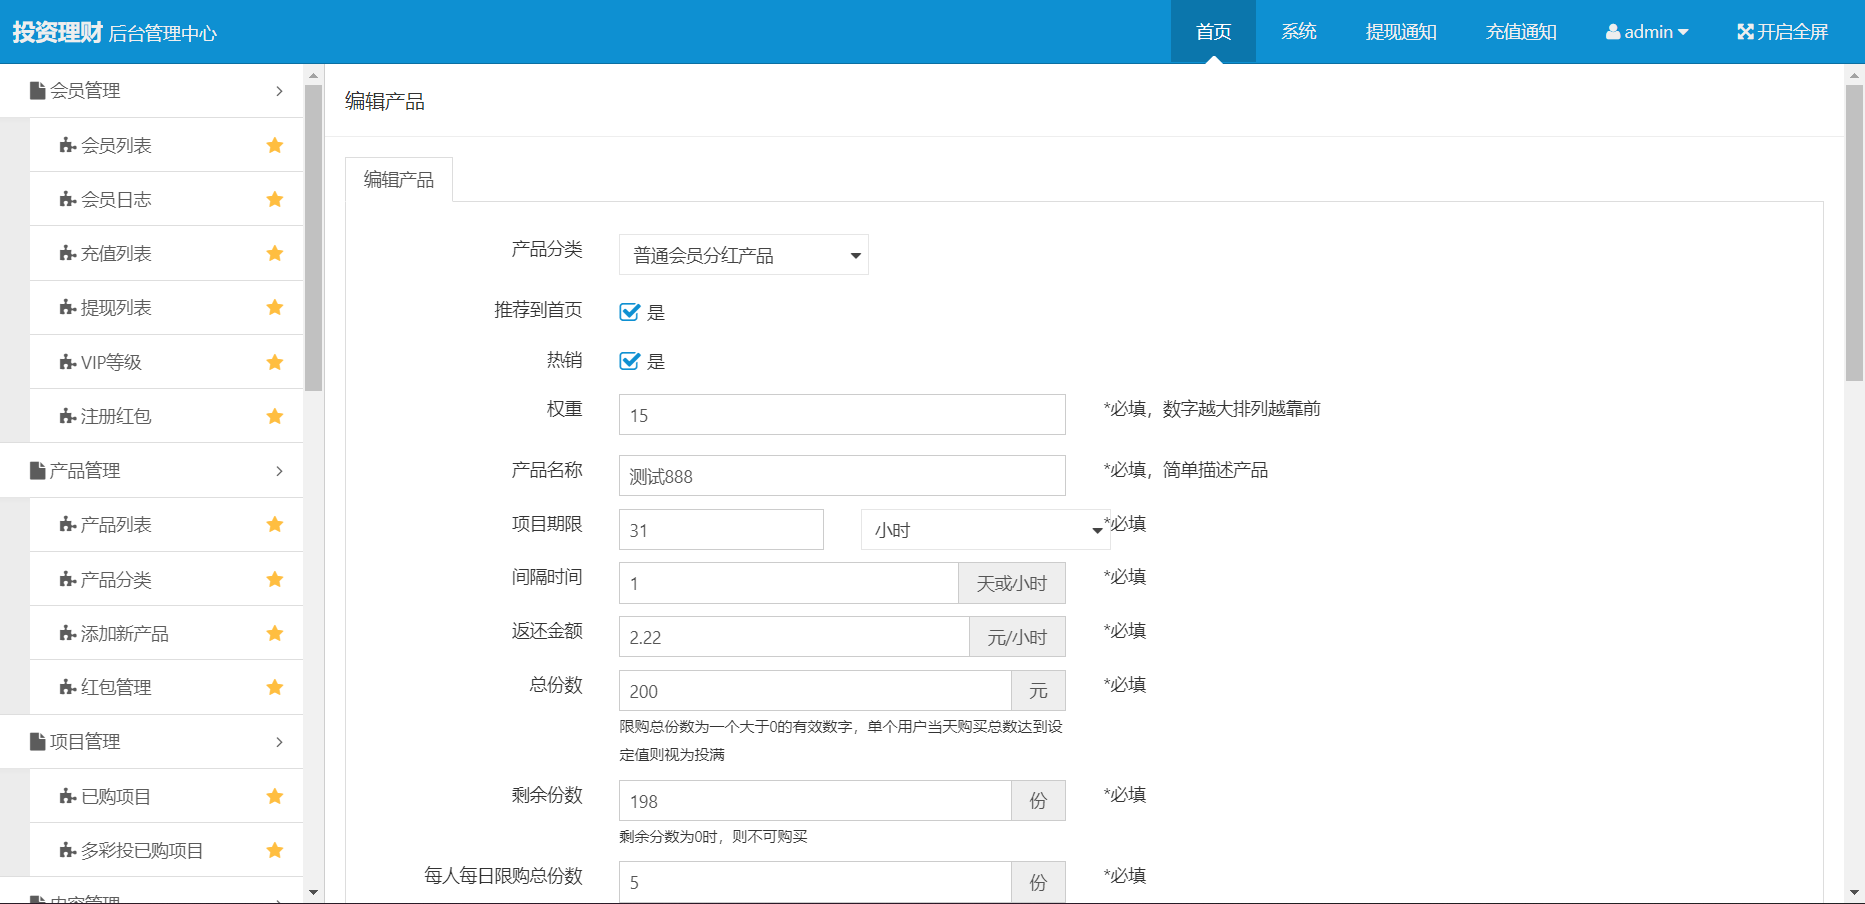The height and width of the screenshot is (904, 1865).
Task: Click the fullscreen arrows icon 开启全屏
Action: 1745,32
